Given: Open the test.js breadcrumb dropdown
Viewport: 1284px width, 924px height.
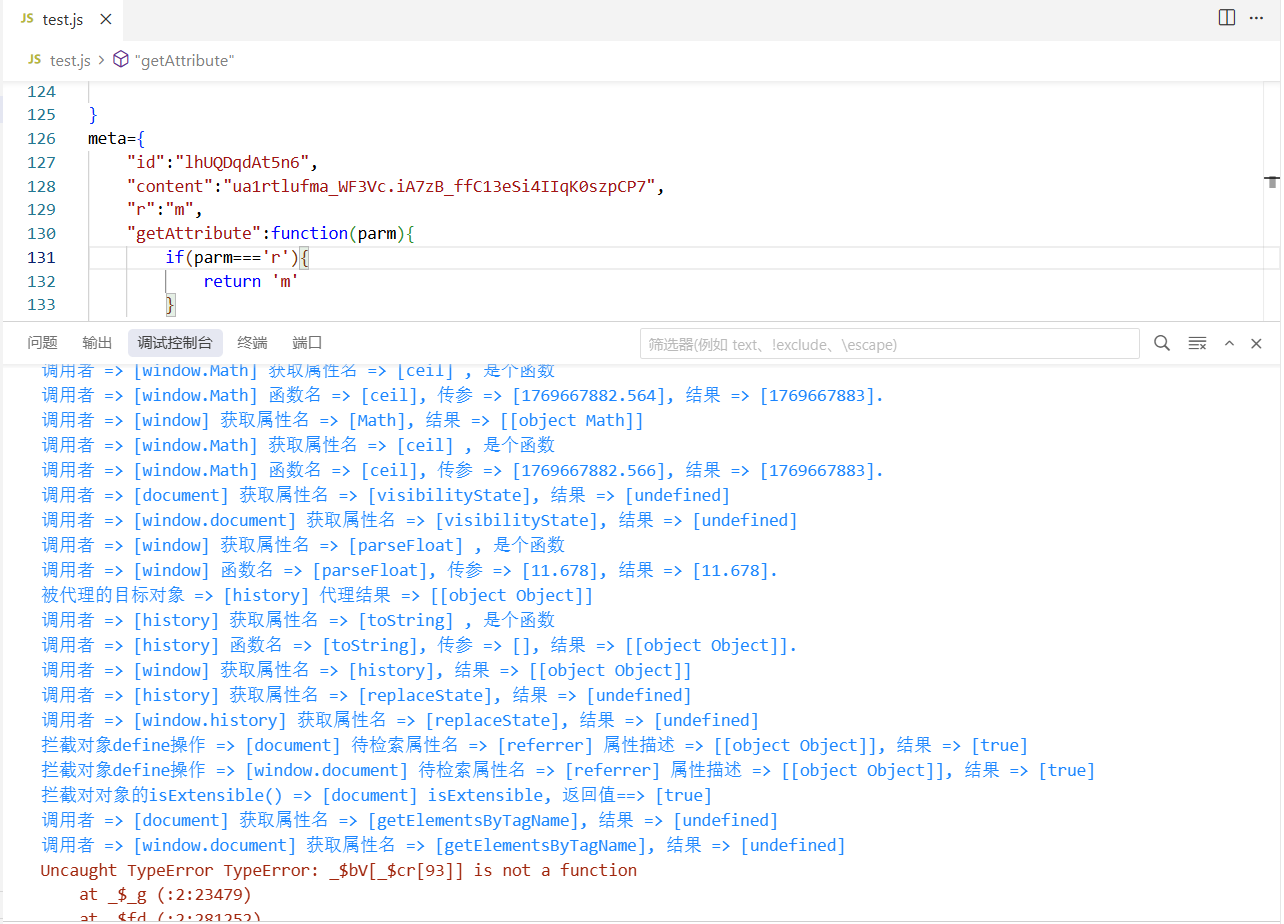Looking at the screenshot, I should [70, 60].
